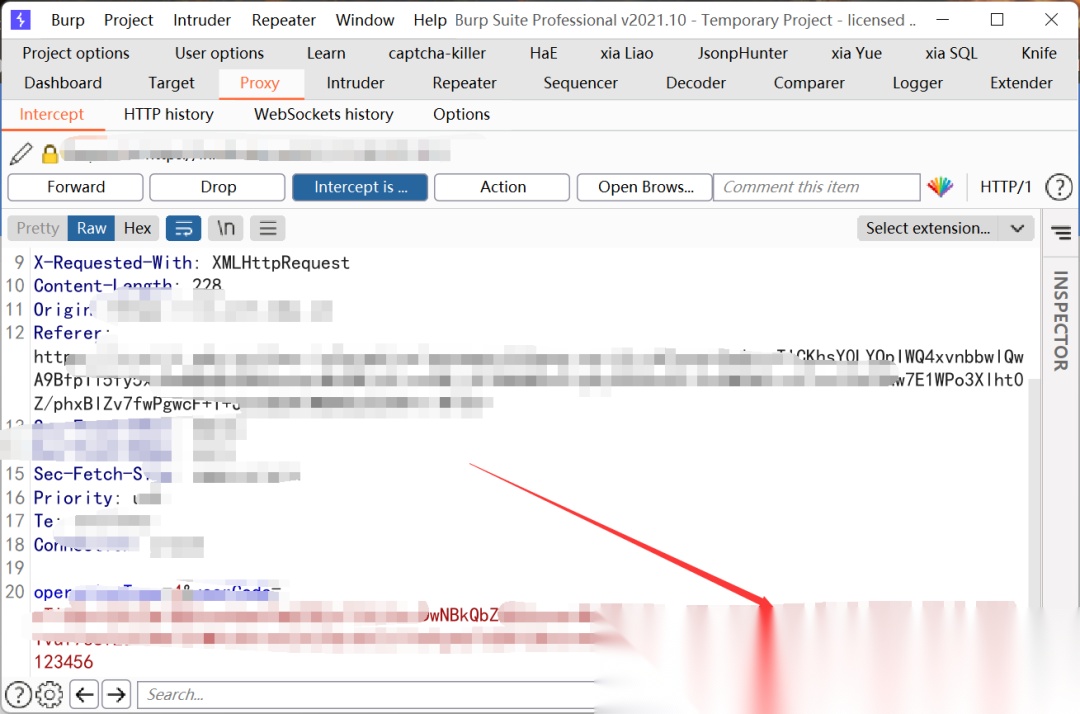
Task: Click the Open Browser button
Action: (645, 187)
